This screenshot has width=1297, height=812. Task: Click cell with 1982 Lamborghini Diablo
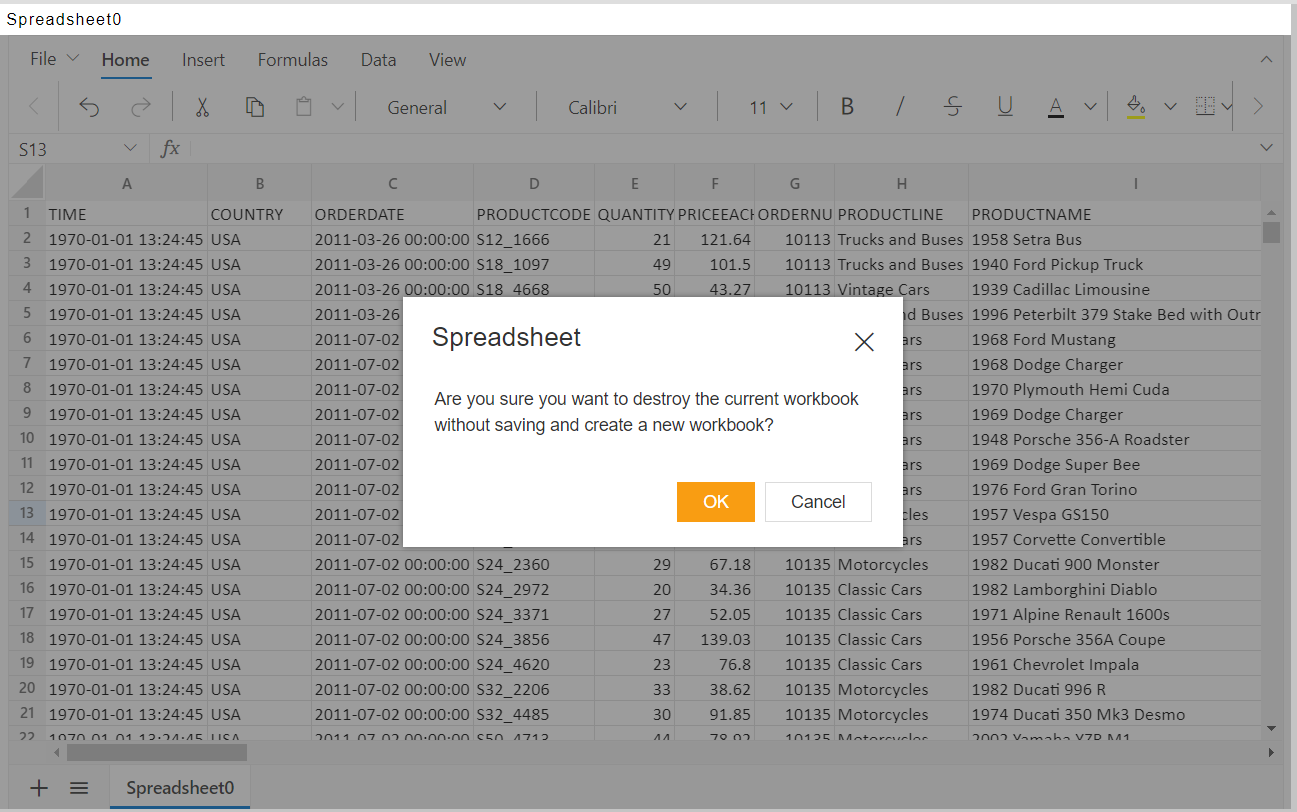tap(1115, 589)
